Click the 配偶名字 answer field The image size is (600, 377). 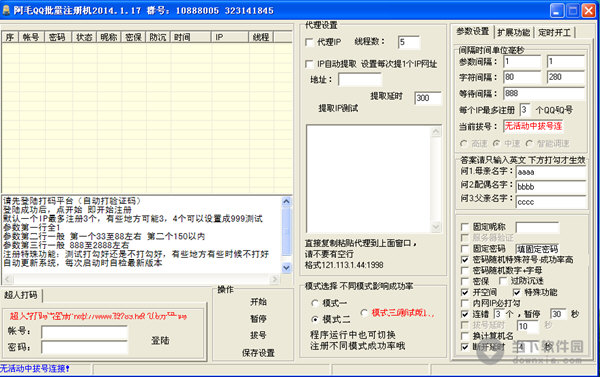(551, 187)
